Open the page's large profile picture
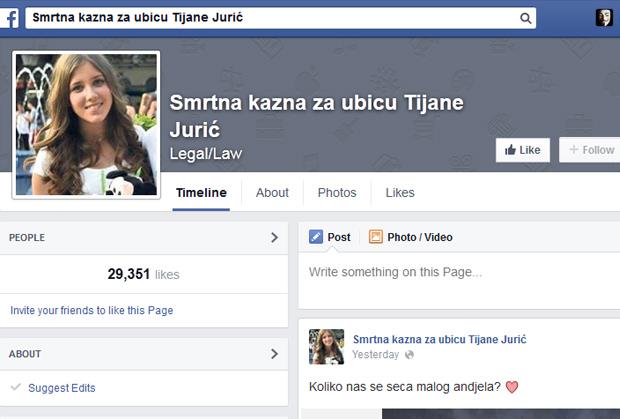This screenshot has width=620, height=419. tap(85, 124)
